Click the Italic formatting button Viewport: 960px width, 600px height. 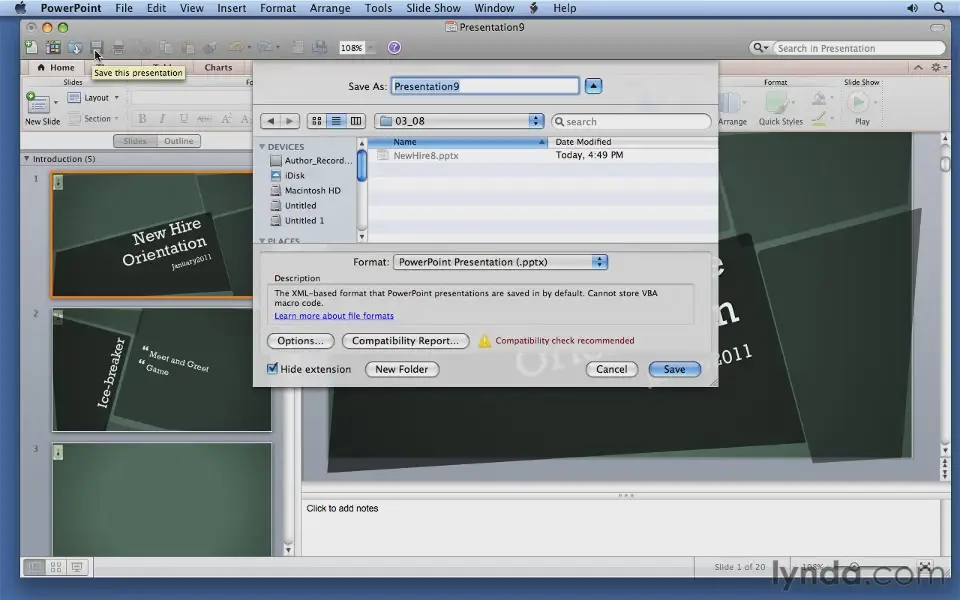tap(162, 119)
